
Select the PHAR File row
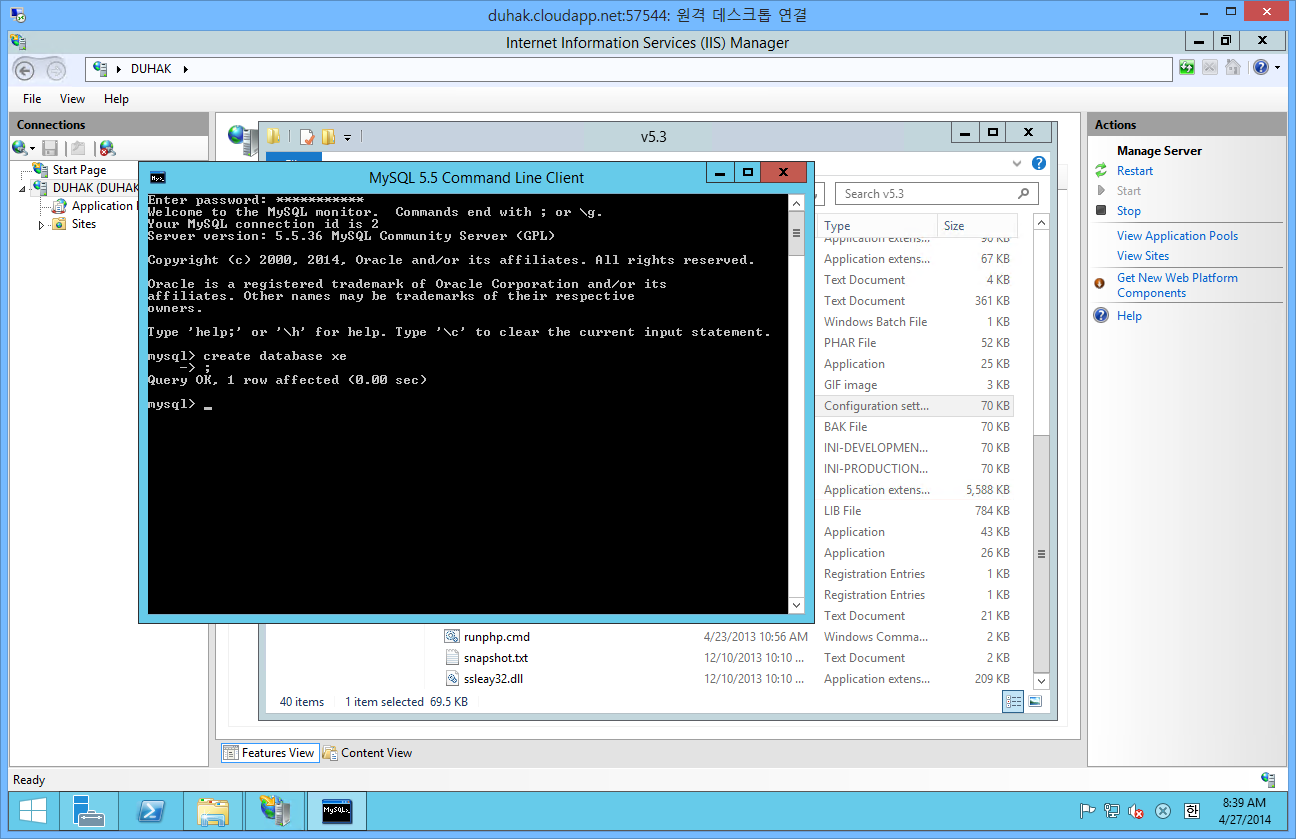click(917, 343)
